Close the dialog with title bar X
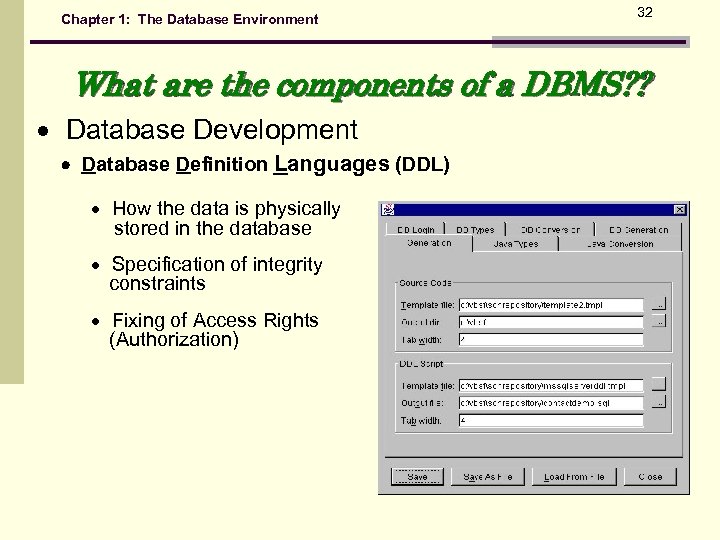This screenshot has height=540, width=720. pyautogui.click(x=680, y=210)
